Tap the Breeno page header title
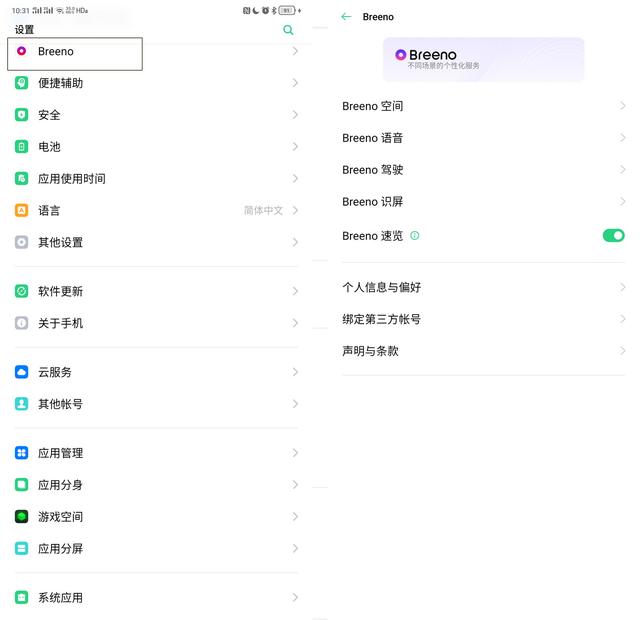The width and height of the screenshot is (640, 620). pyautogui.click(x=378, y=17)
